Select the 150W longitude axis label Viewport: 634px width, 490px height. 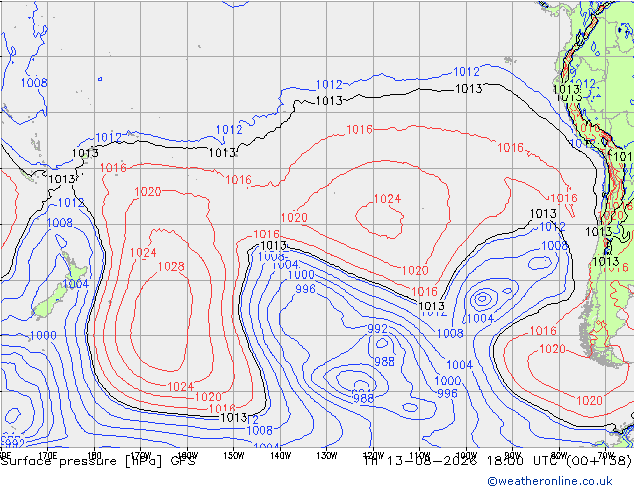(234, 456)
